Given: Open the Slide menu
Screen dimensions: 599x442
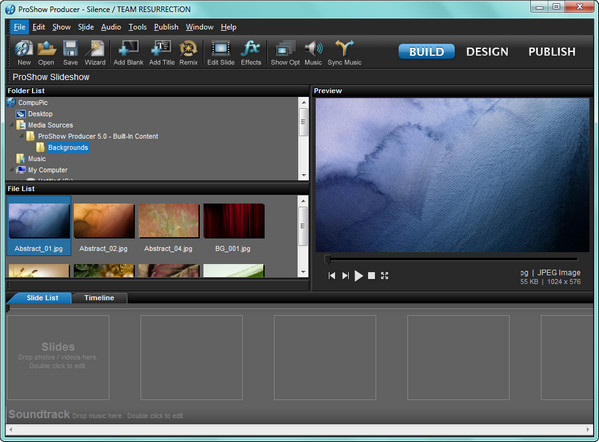Looking at the screenshot, I should [86, 27].
